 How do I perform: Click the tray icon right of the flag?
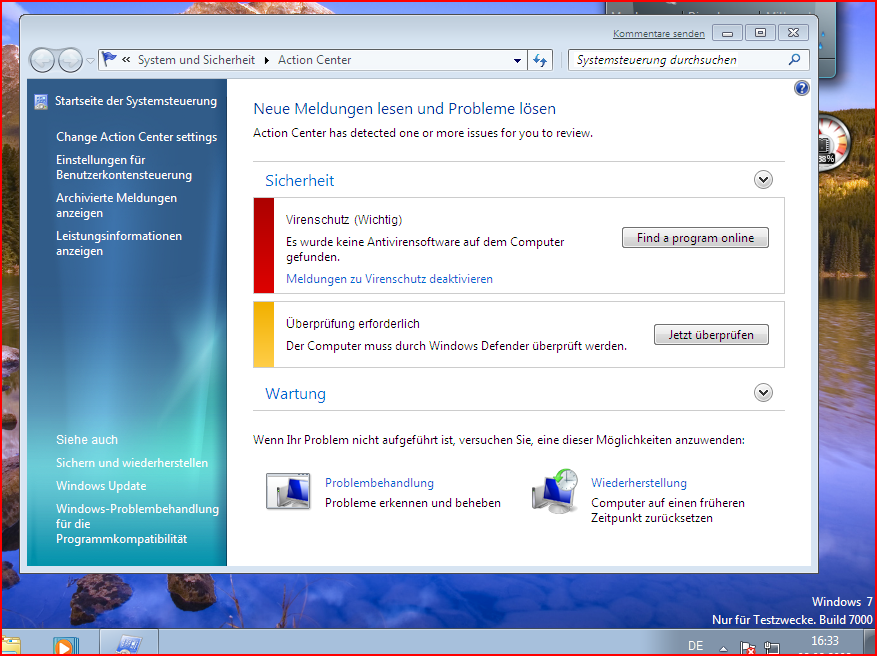[x=772, y=647]
